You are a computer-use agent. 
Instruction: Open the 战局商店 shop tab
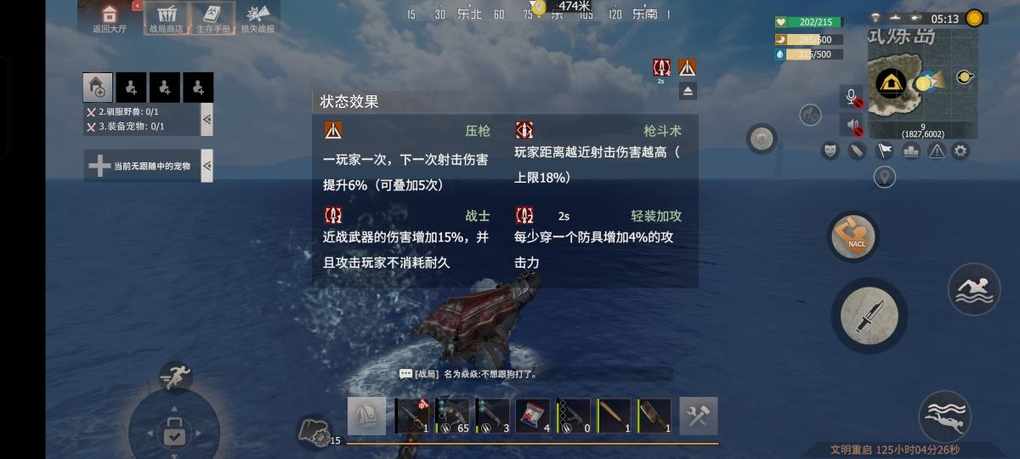(166, 17)
